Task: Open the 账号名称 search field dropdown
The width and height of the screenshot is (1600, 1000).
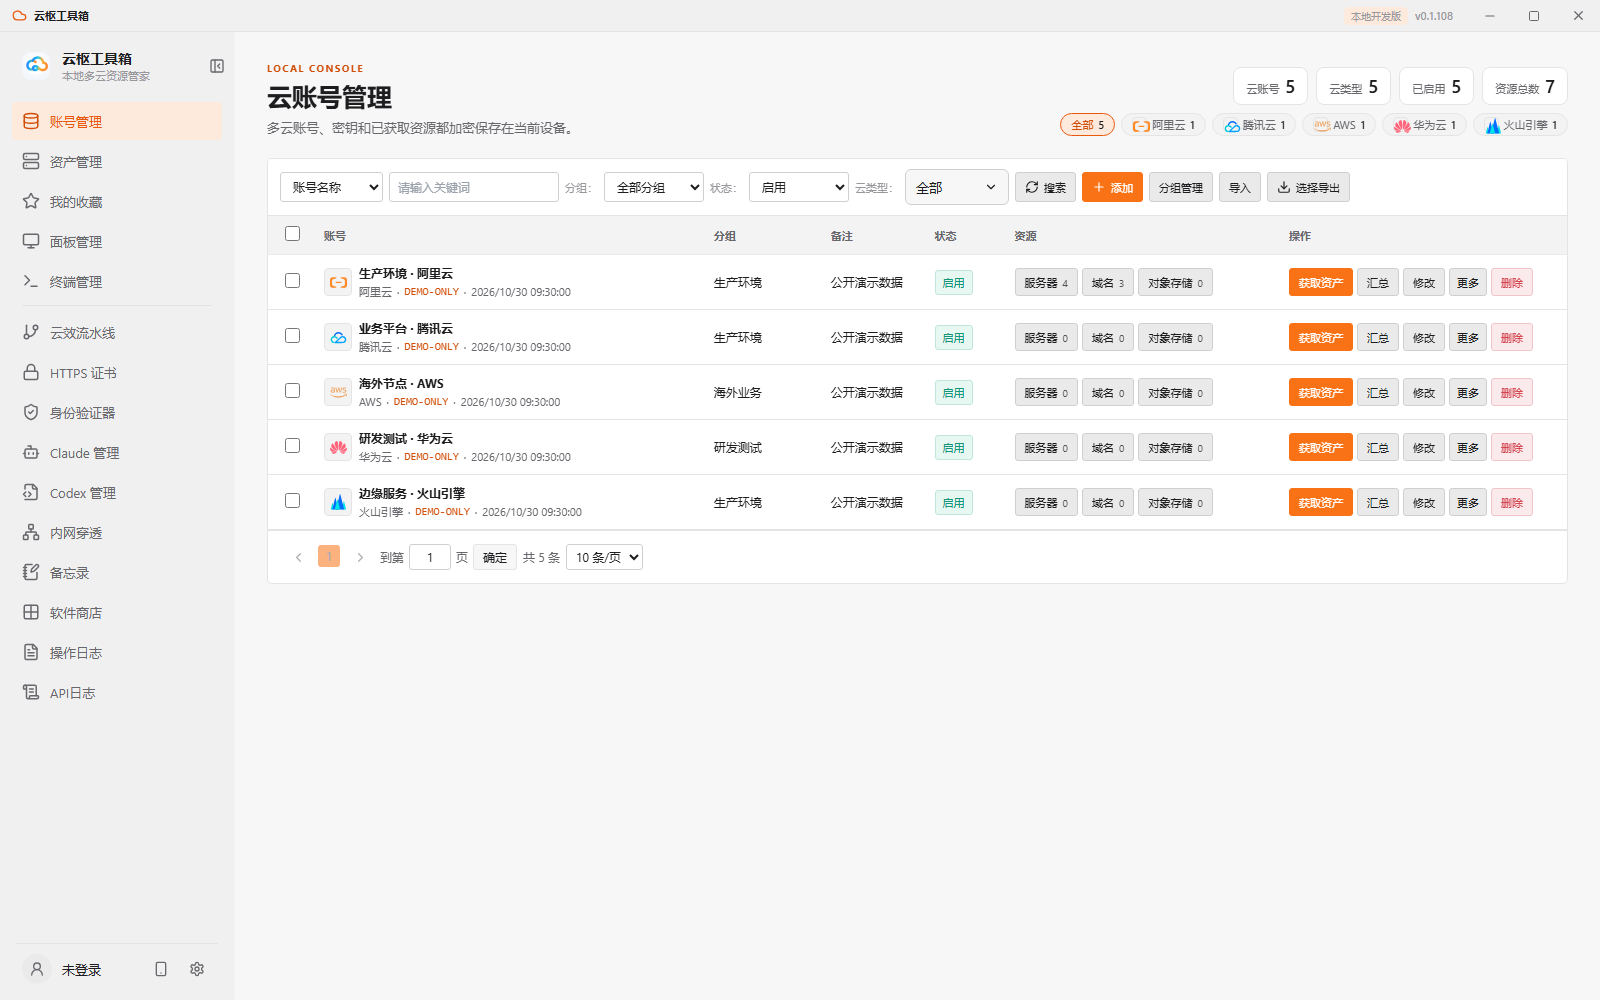Action: 331,187
